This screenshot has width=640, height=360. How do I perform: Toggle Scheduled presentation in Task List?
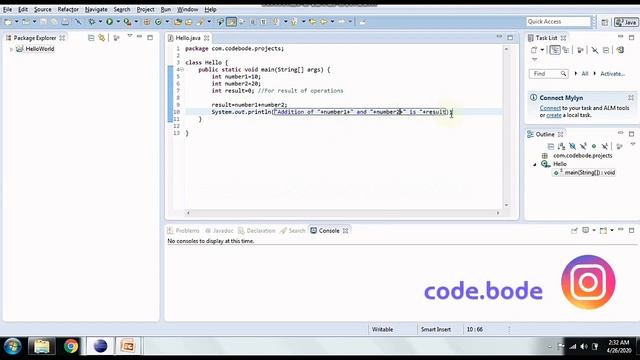click(566, 50)
